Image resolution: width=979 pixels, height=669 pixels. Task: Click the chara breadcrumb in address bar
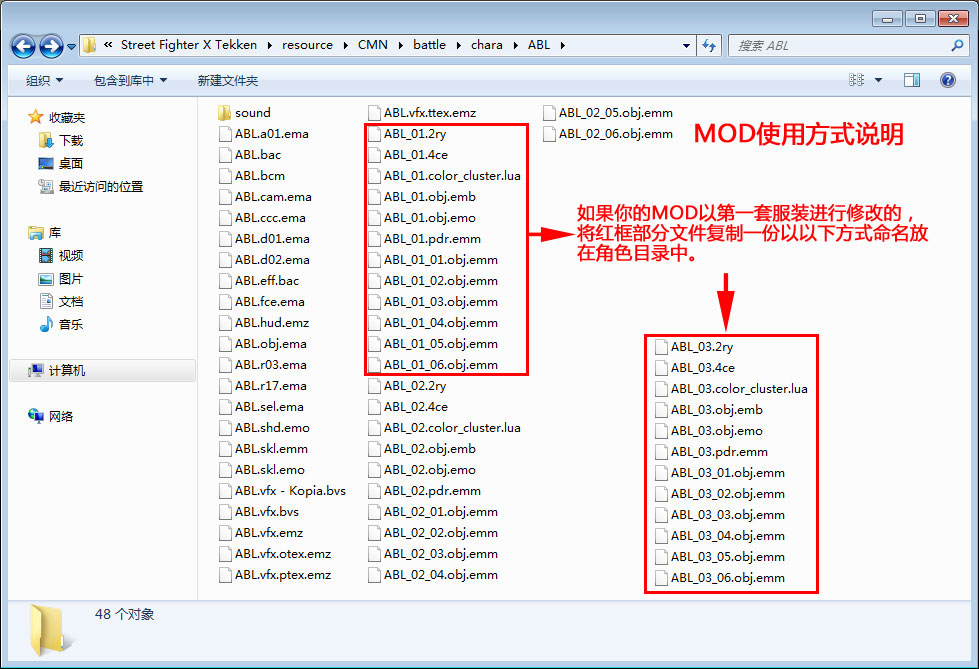486,45
